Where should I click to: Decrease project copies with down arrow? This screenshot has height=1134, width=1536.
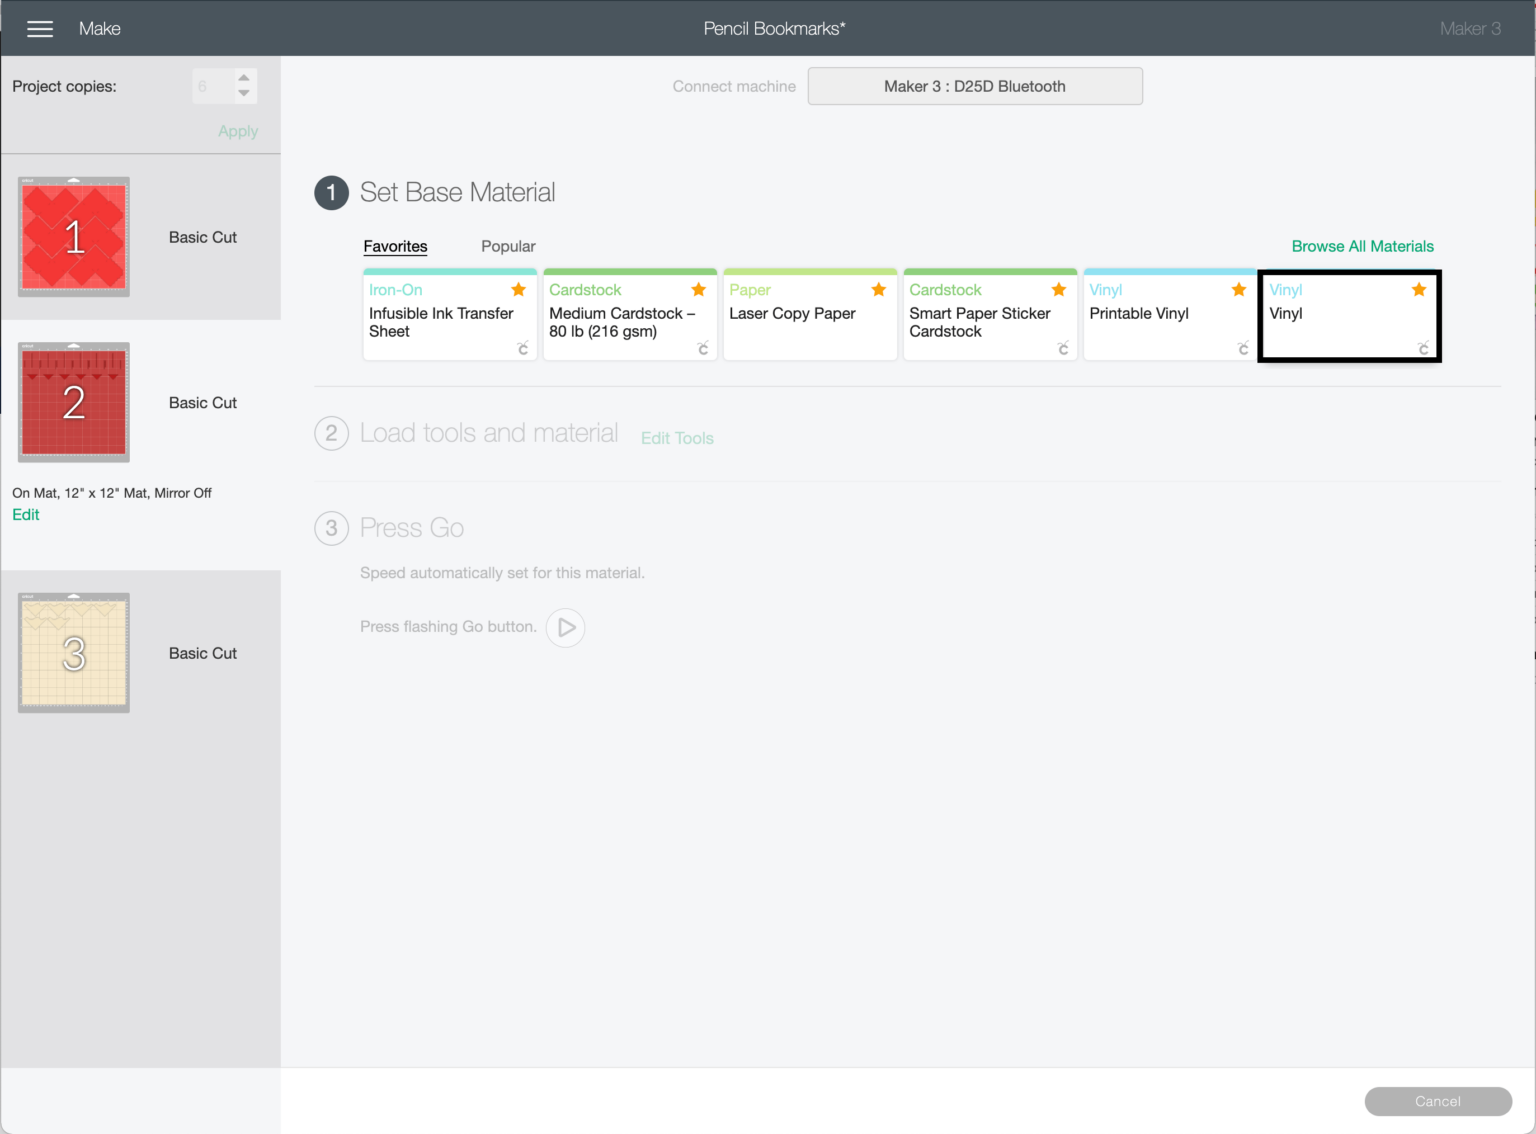pos(244,94)
